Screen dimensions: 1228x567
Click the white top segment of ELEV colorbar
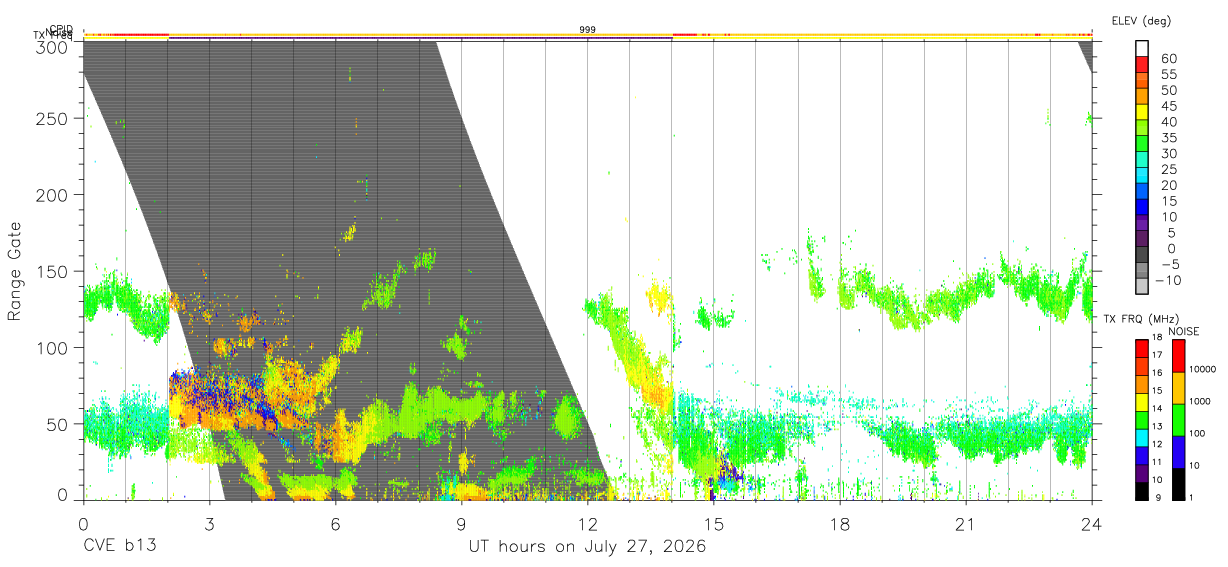1142,50
